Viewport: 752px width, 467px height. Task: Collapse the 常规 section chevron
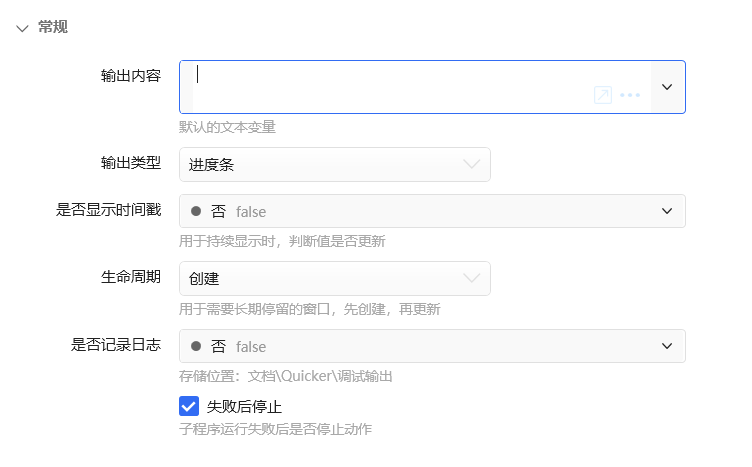click(22, 28)
